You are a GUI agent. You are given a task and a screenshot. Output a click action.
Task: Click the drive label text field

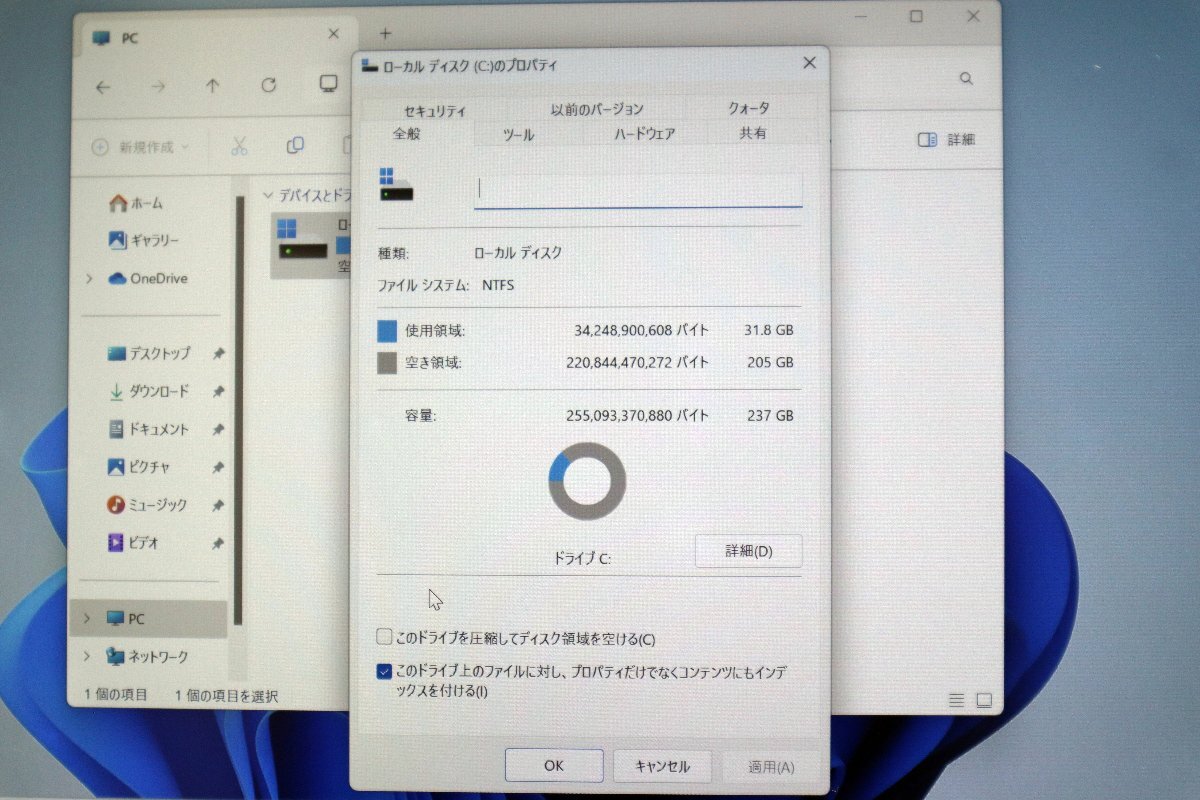point(638,189)
